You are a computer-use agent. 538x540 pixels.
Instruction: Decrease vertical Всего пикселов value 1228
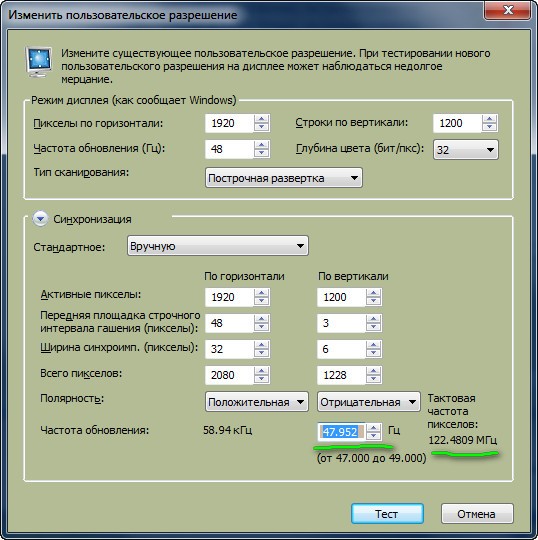coord(374,379)
